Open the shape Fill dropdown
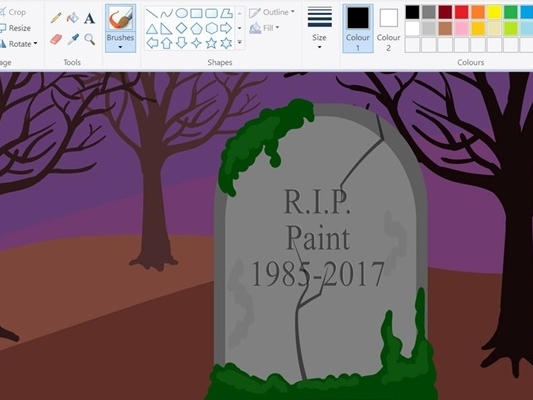 [x=264, y=28]
